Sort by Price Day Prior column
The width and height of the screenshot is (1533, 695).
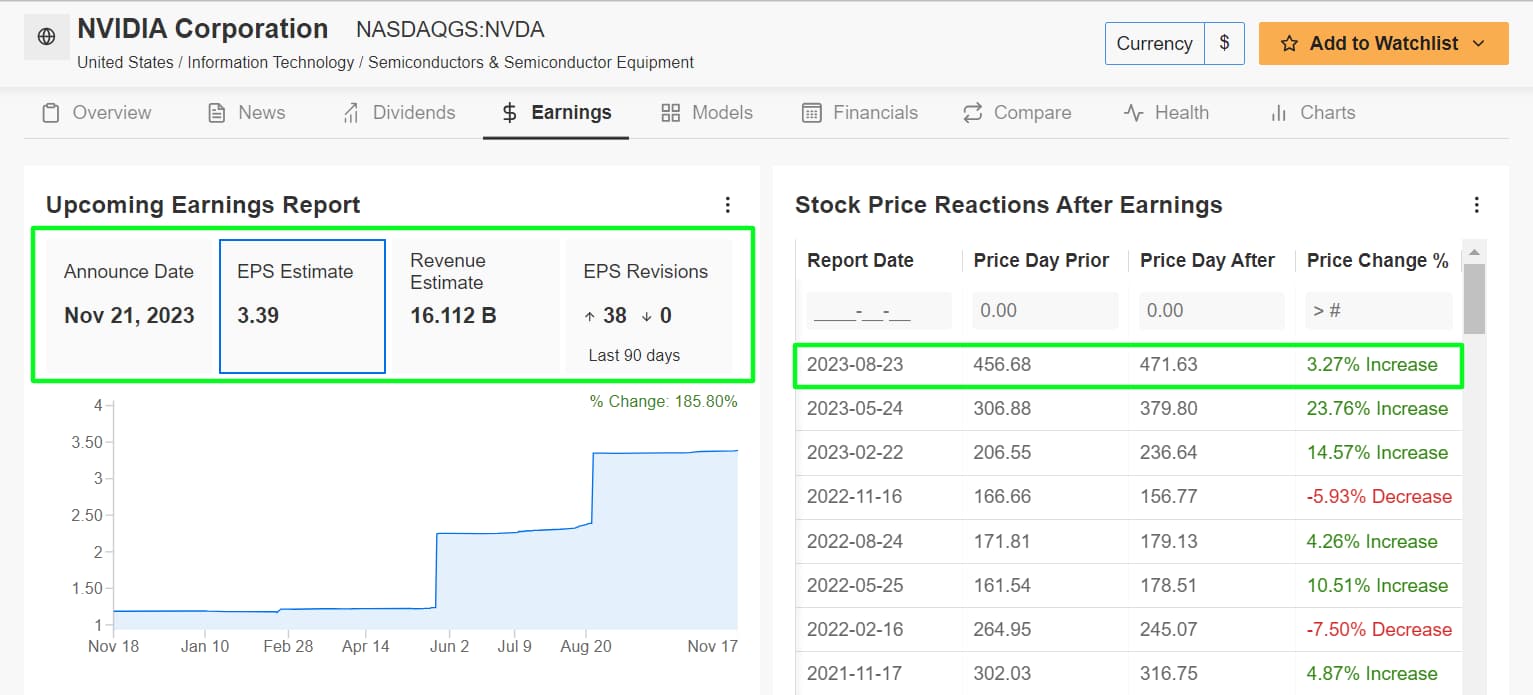(x=1041, y=261)
